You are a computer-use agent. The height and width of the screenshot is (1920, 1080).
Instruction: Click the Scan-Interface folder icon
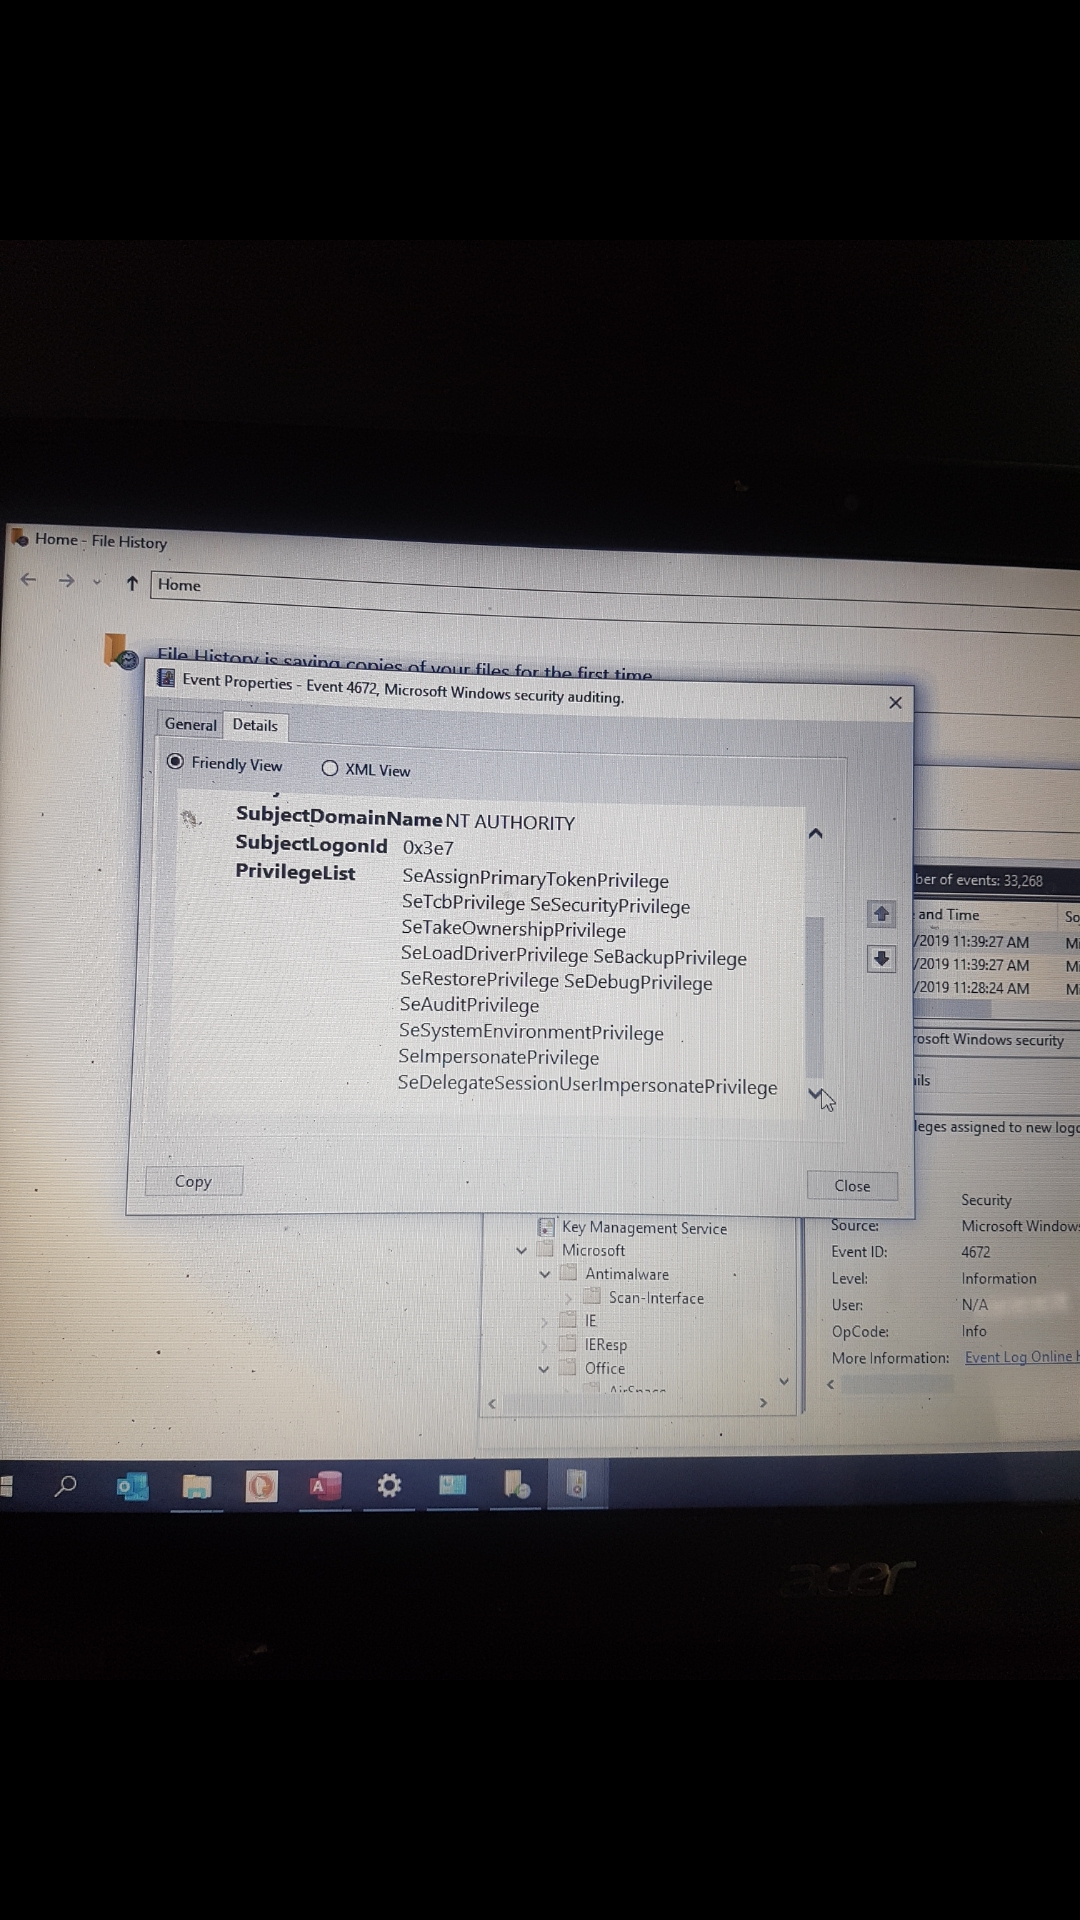[x=592, y=1297]
